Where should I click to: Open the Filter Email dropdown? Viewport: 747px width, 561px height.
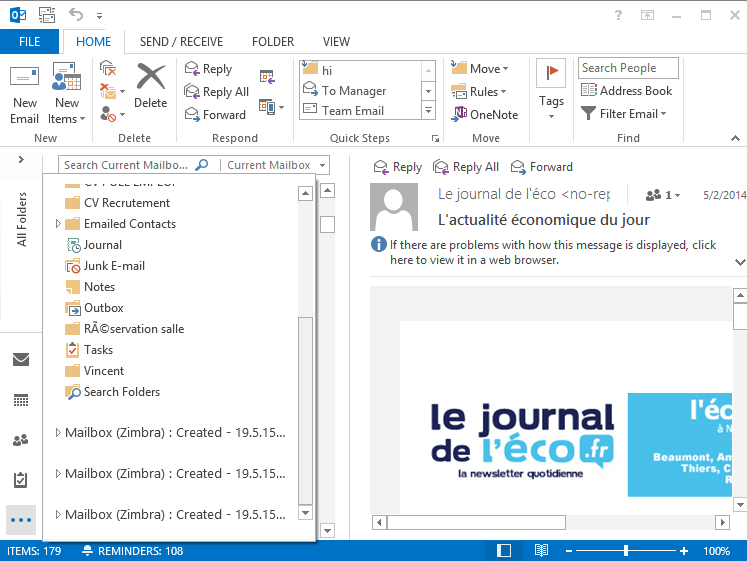624,114
